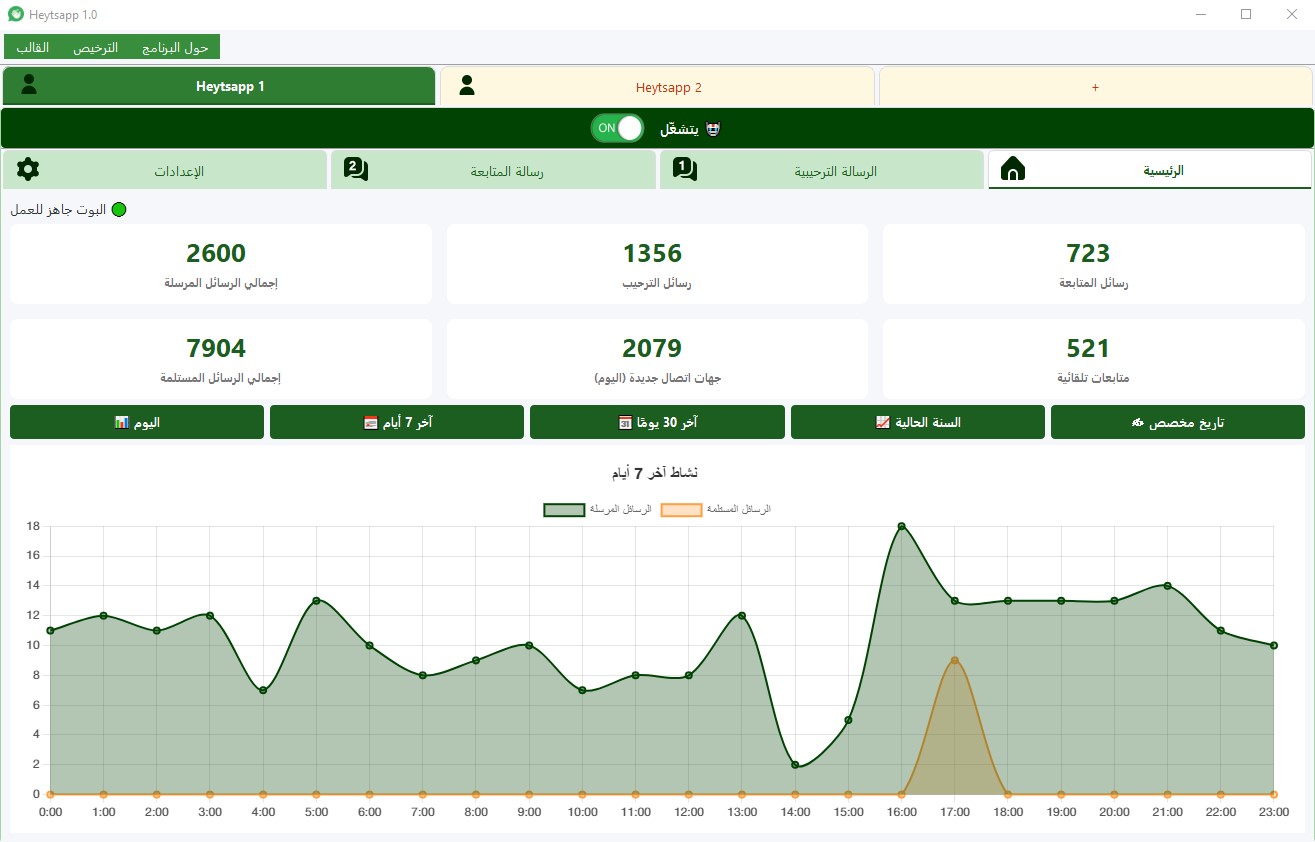Open the حول البرنامج menu
The height and width of the screenshot is (842, 1315).
[x=175, y=47]
